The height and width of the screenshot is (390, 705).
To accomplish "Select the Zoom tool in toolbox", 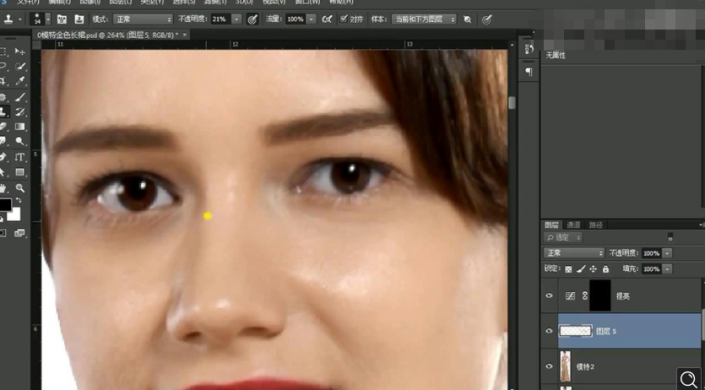I will coord(20,188).
